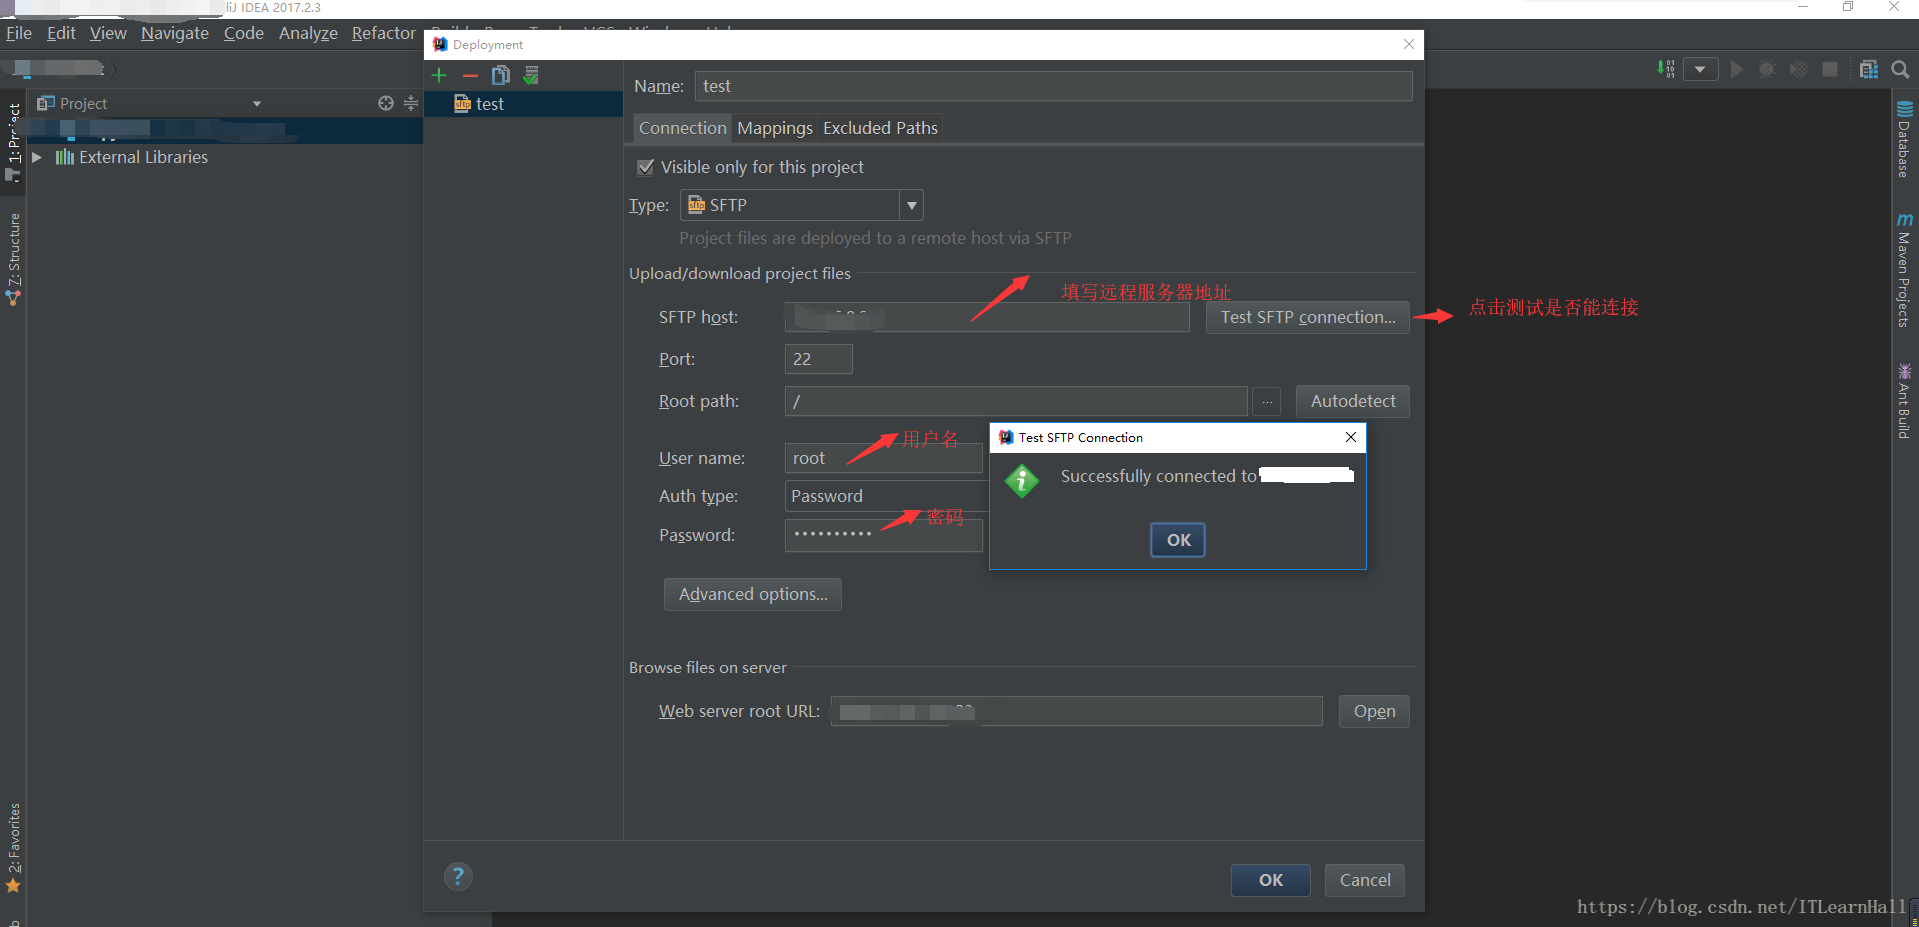This screenshot has width=1919, height=927.
Task: Open Project Structure icon in toolbar
Action: tap(1869, 69)
